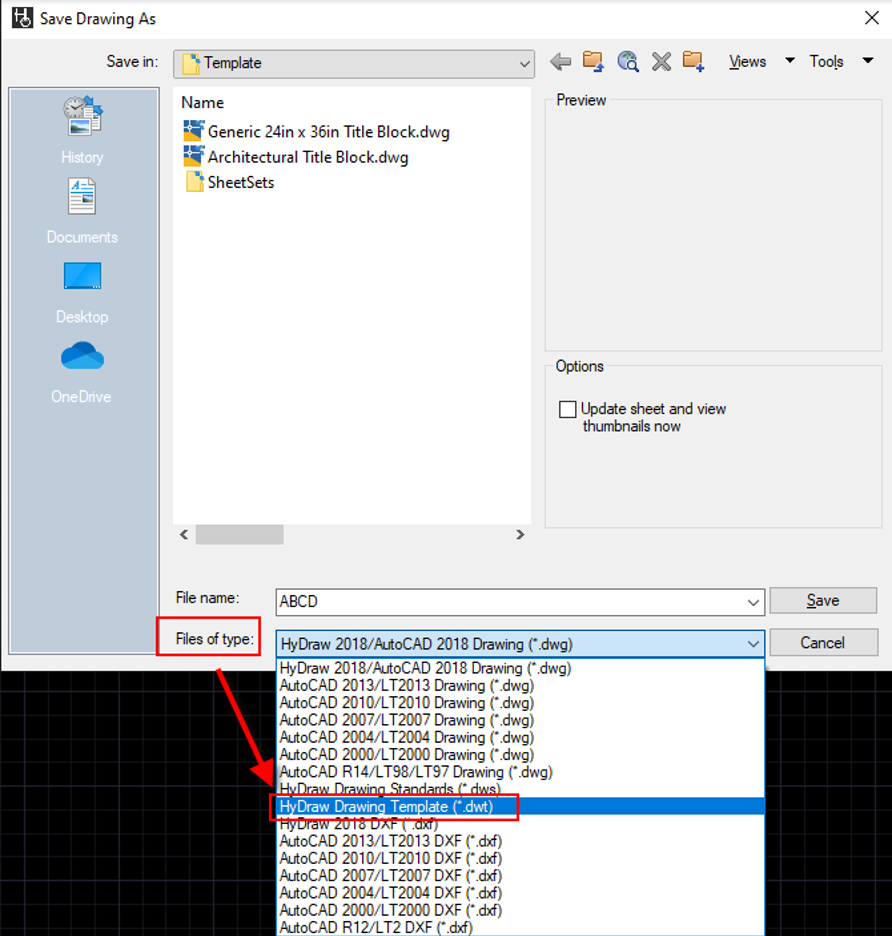Select AutoCAD 2010/LT2010 DXF (*.dxf)
892x936 pixels.
click(520, 858)
